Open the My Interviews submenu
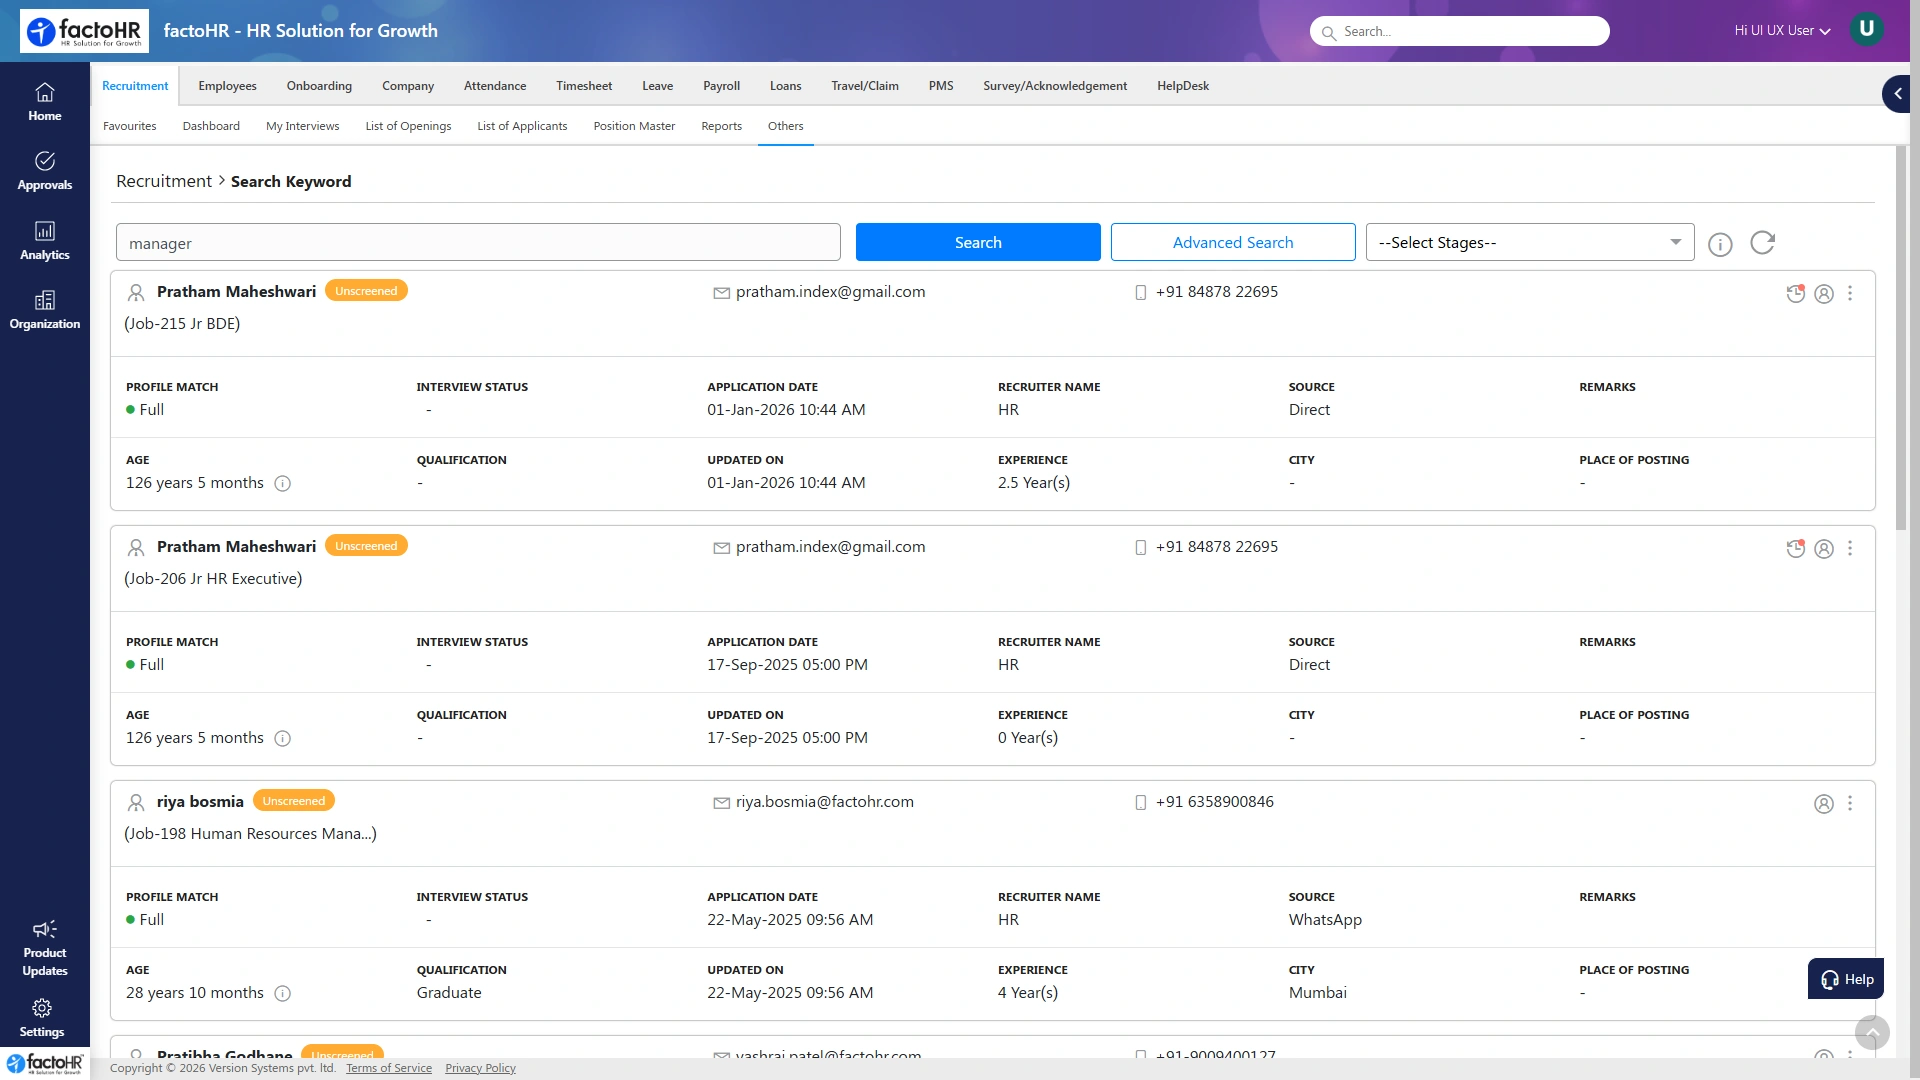The width and height of the screenshot is (1920, 1080). (302, 126)
